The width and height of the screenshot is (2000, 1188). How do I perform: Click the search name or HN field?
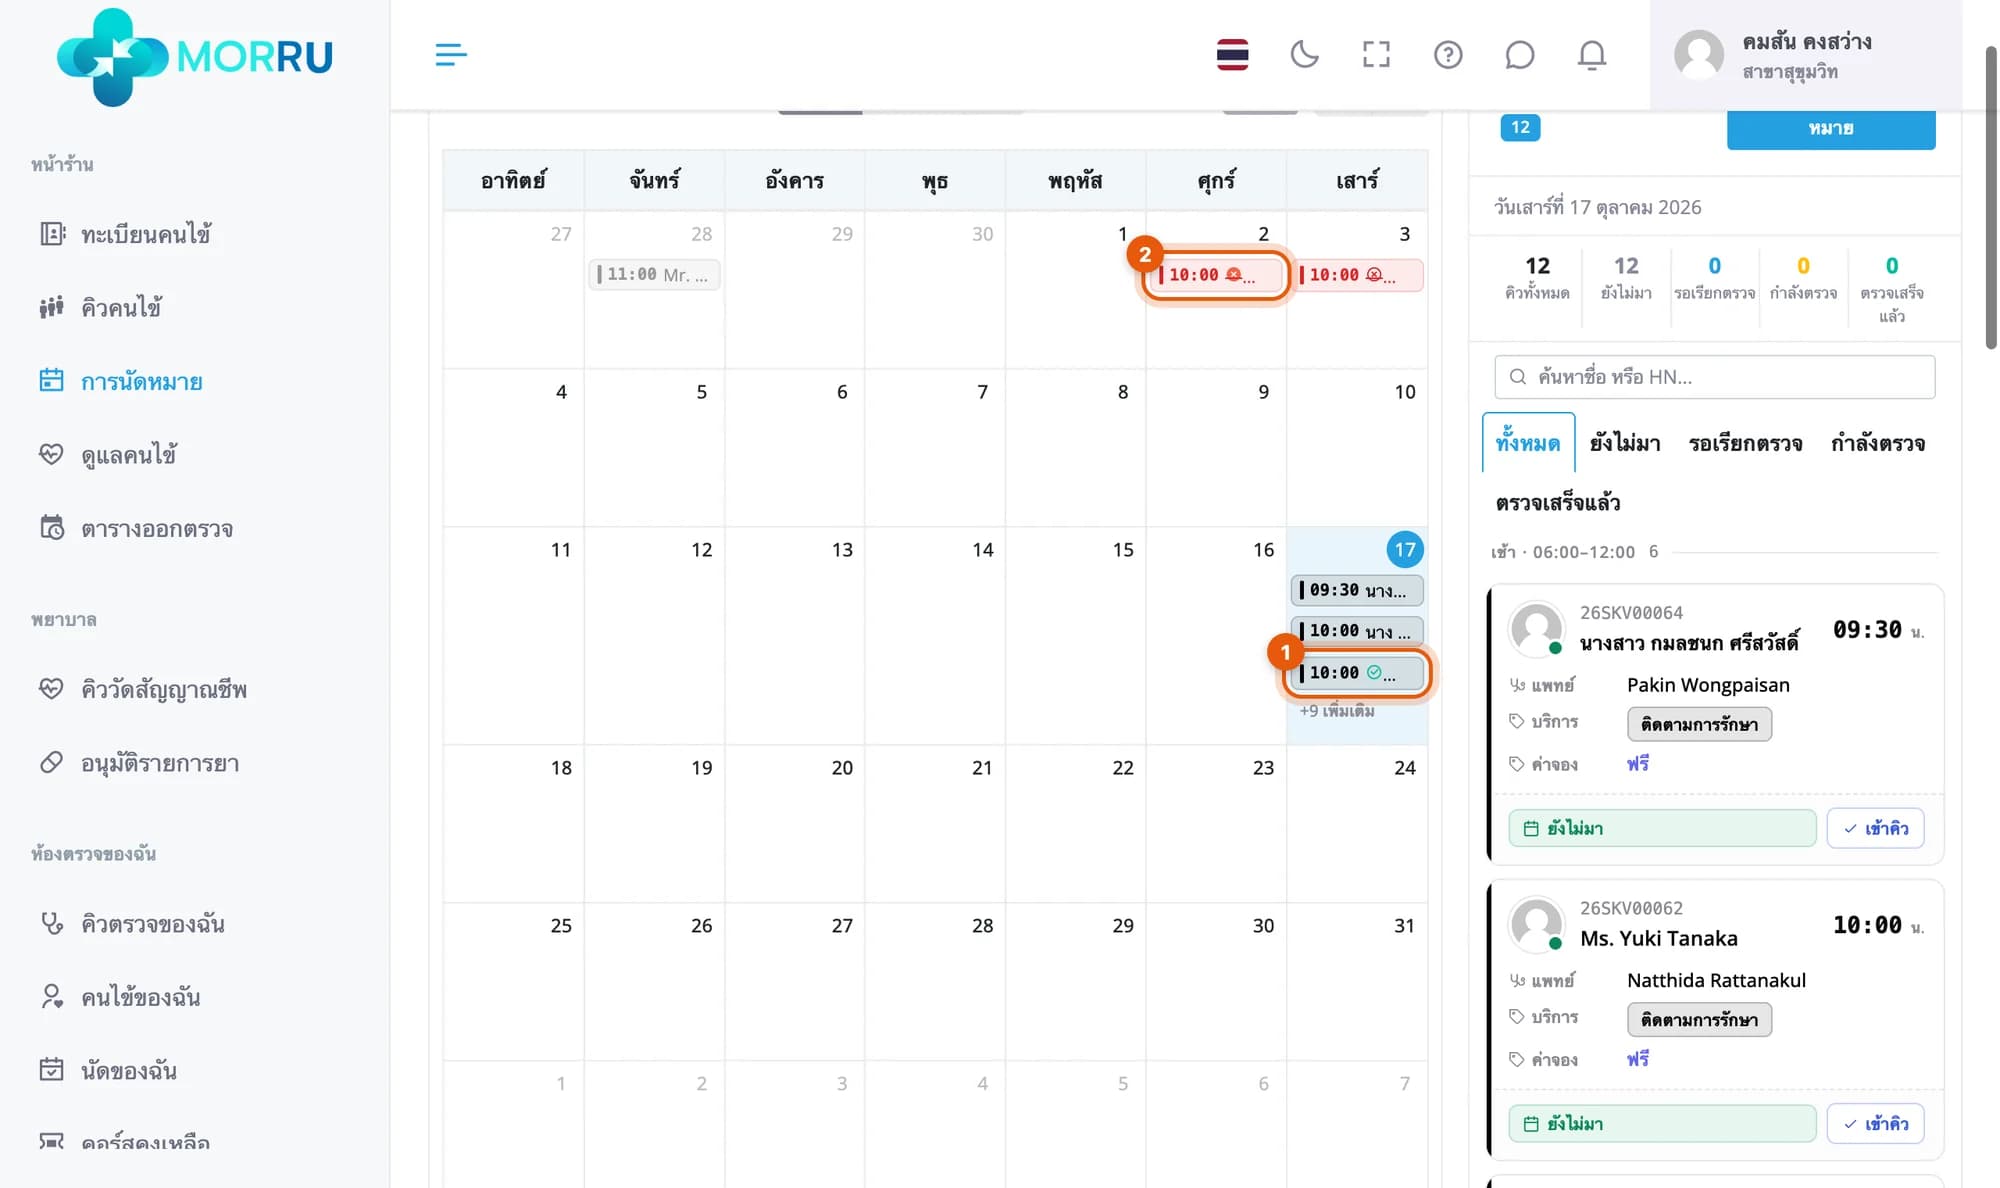coord(1714,376)
